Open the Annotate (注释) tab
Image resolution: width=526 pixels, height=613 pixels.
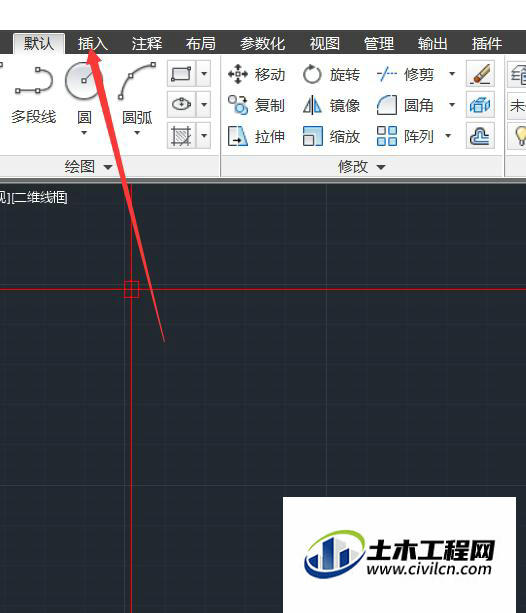(147, 43)
